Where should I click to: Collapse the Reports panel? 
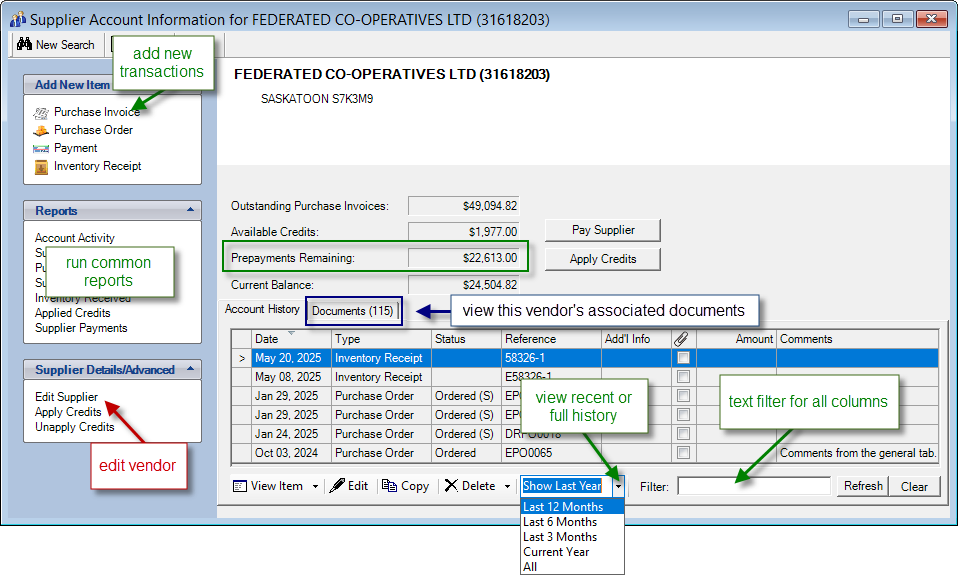[191, 210]
